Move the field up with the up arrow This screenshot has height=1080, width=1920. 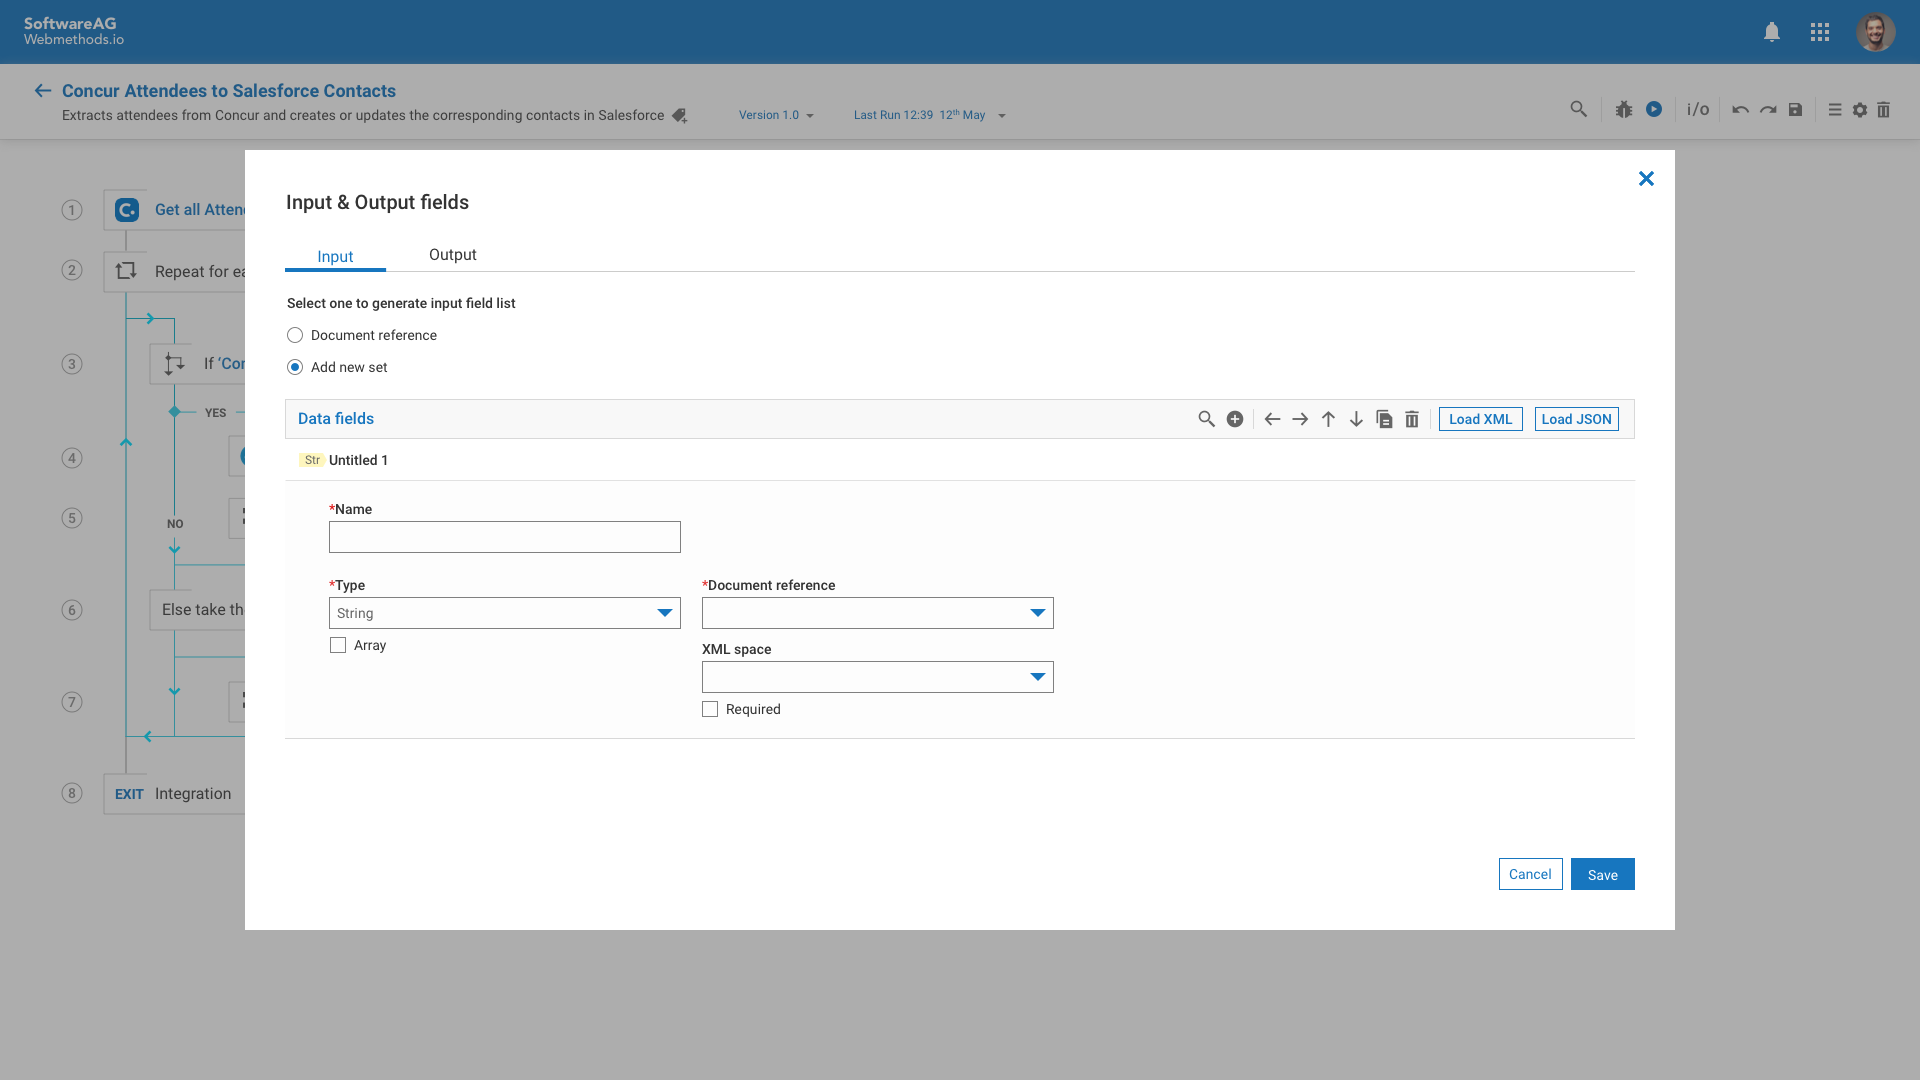(1328, 419)
